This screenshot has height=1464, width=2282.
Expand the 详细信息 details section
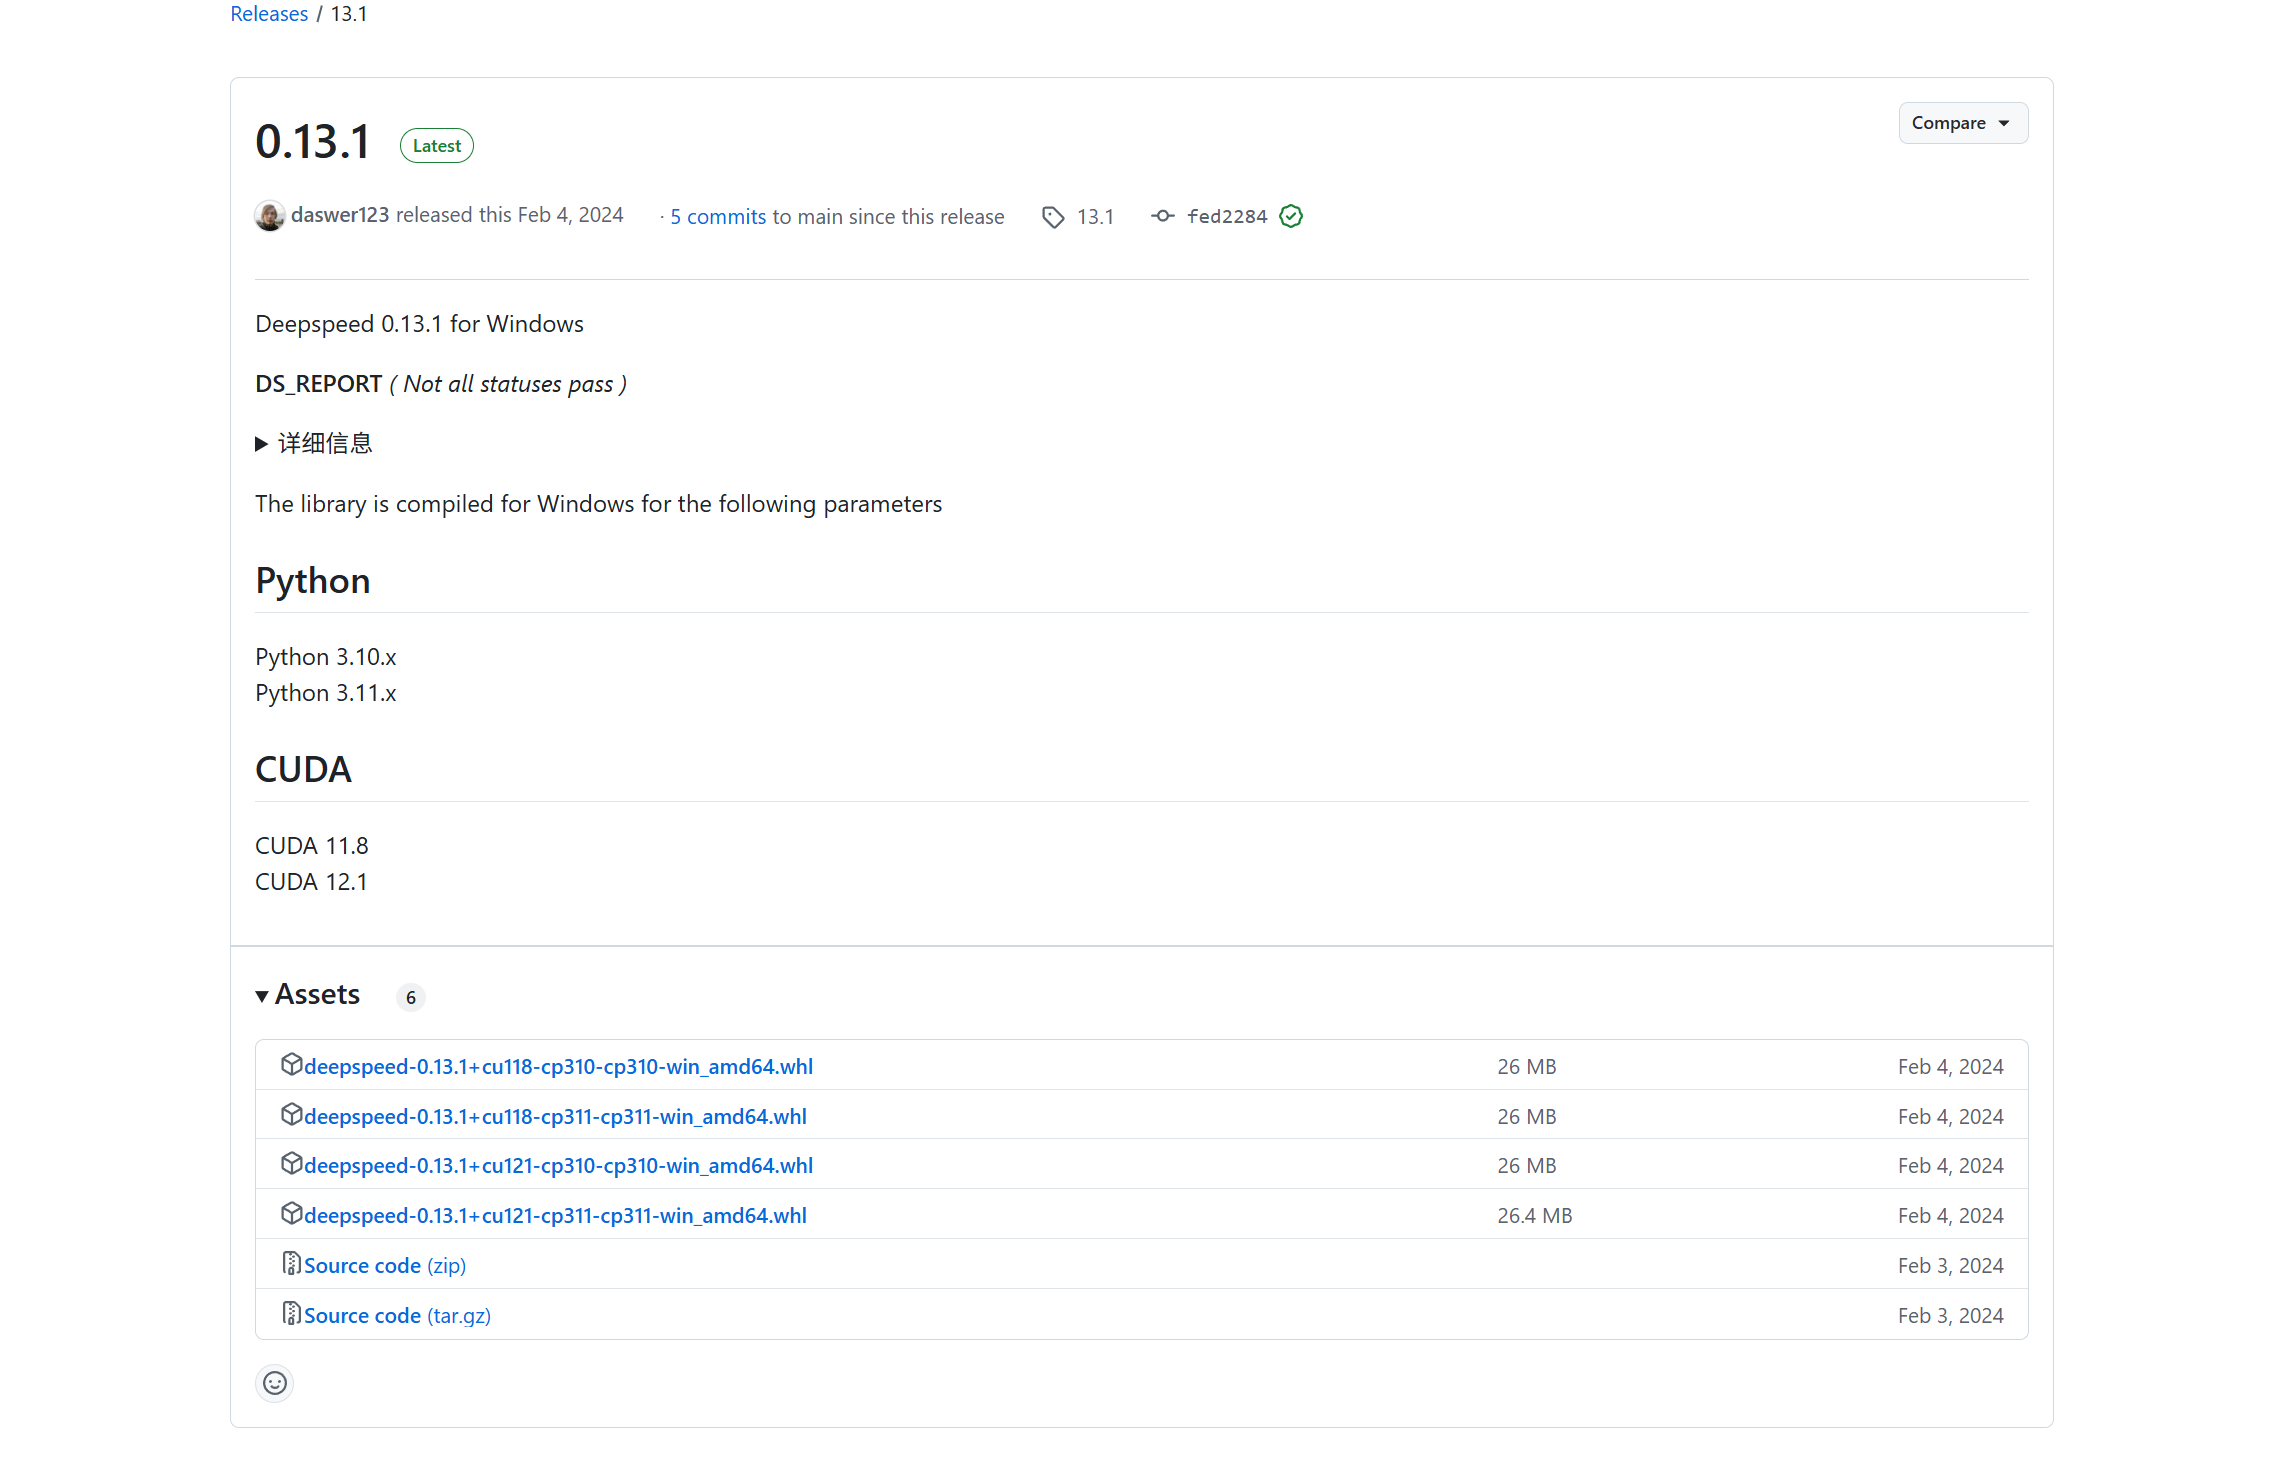314,443
